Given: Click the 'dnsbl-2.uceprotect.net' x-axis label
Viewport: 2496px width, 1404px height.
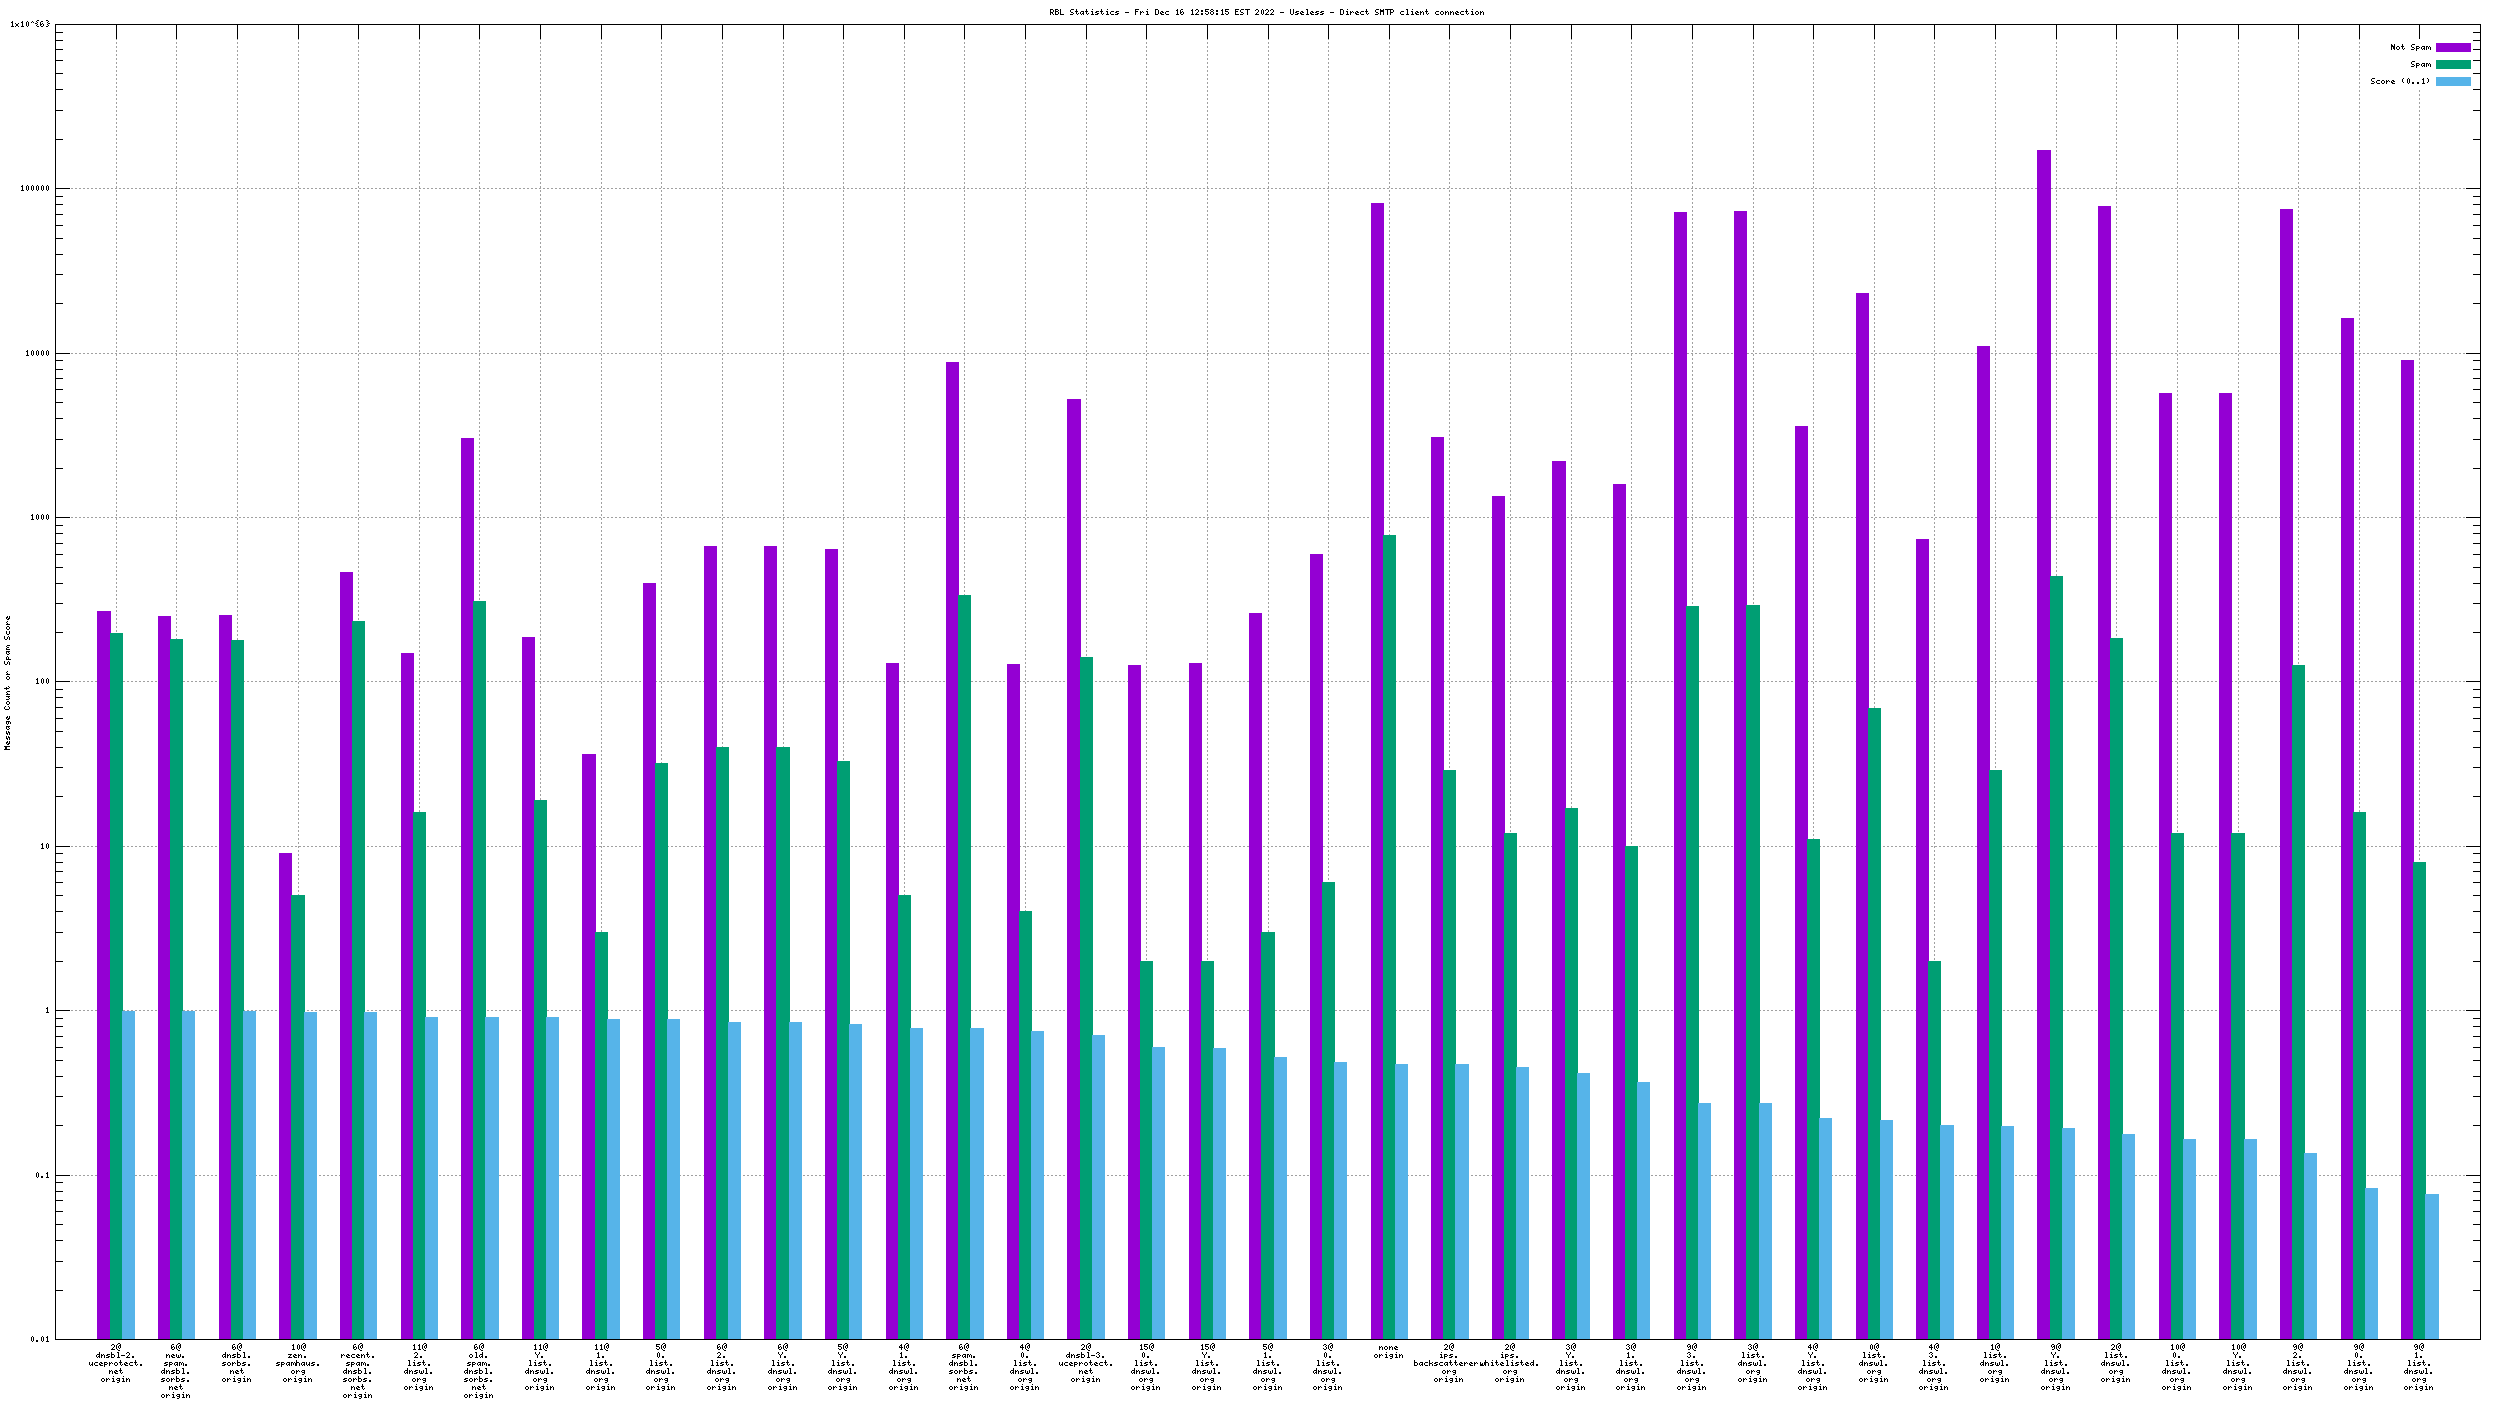Looking at the screenshot, I should 116,1363.
